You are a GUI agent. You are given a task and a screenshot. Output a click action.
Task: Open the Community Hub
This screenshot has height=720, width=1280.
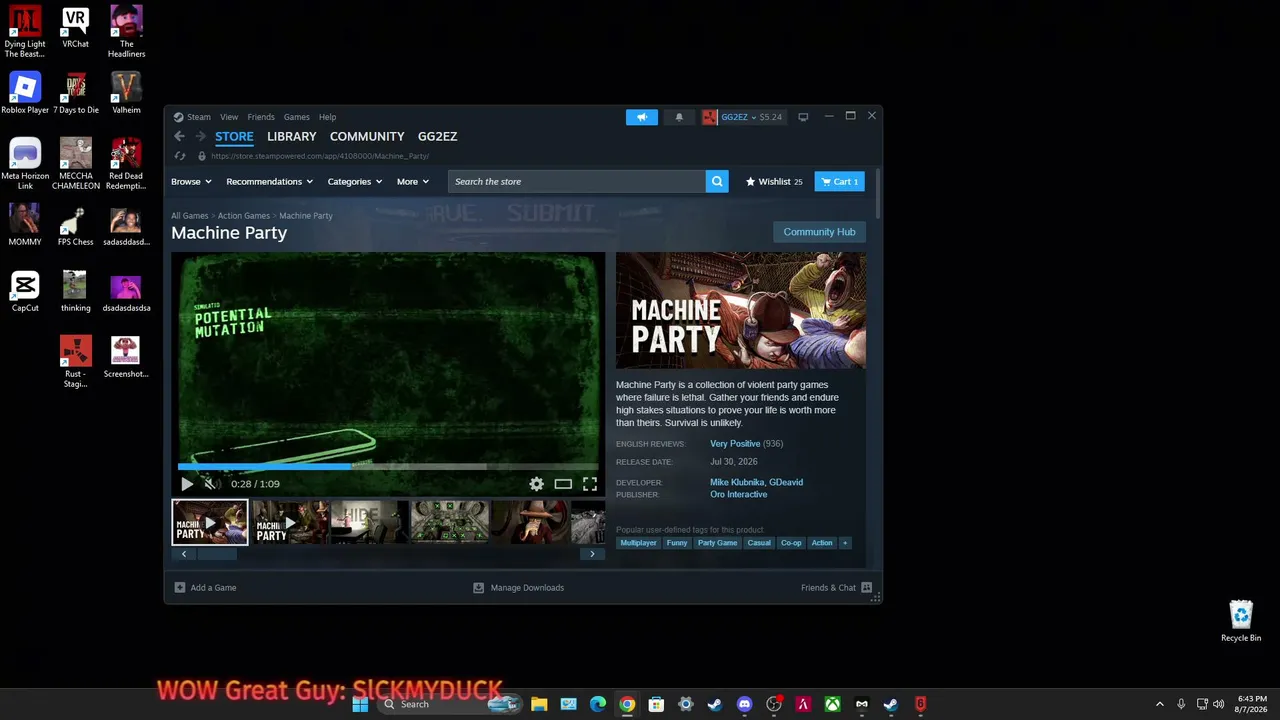click(819, 232)
